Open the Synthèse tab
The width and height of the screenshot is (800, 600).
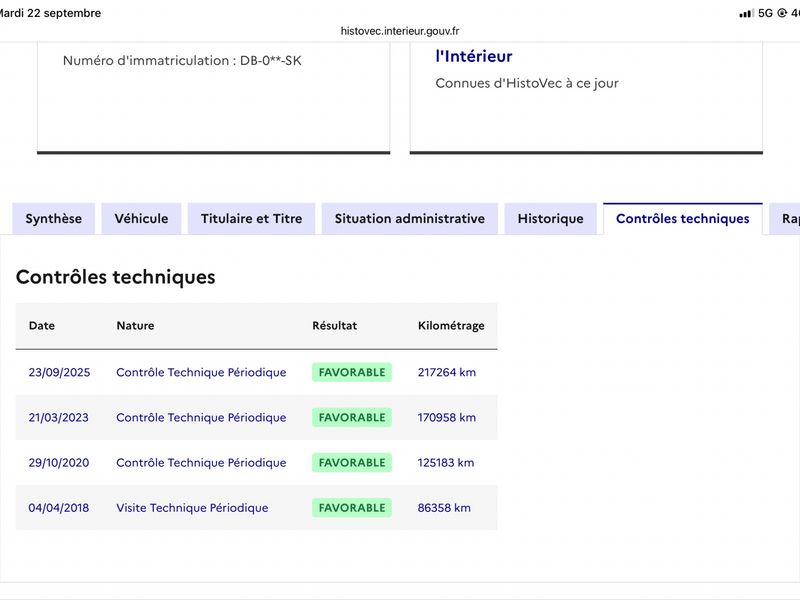pyautogui.click(x=54, y=218)
